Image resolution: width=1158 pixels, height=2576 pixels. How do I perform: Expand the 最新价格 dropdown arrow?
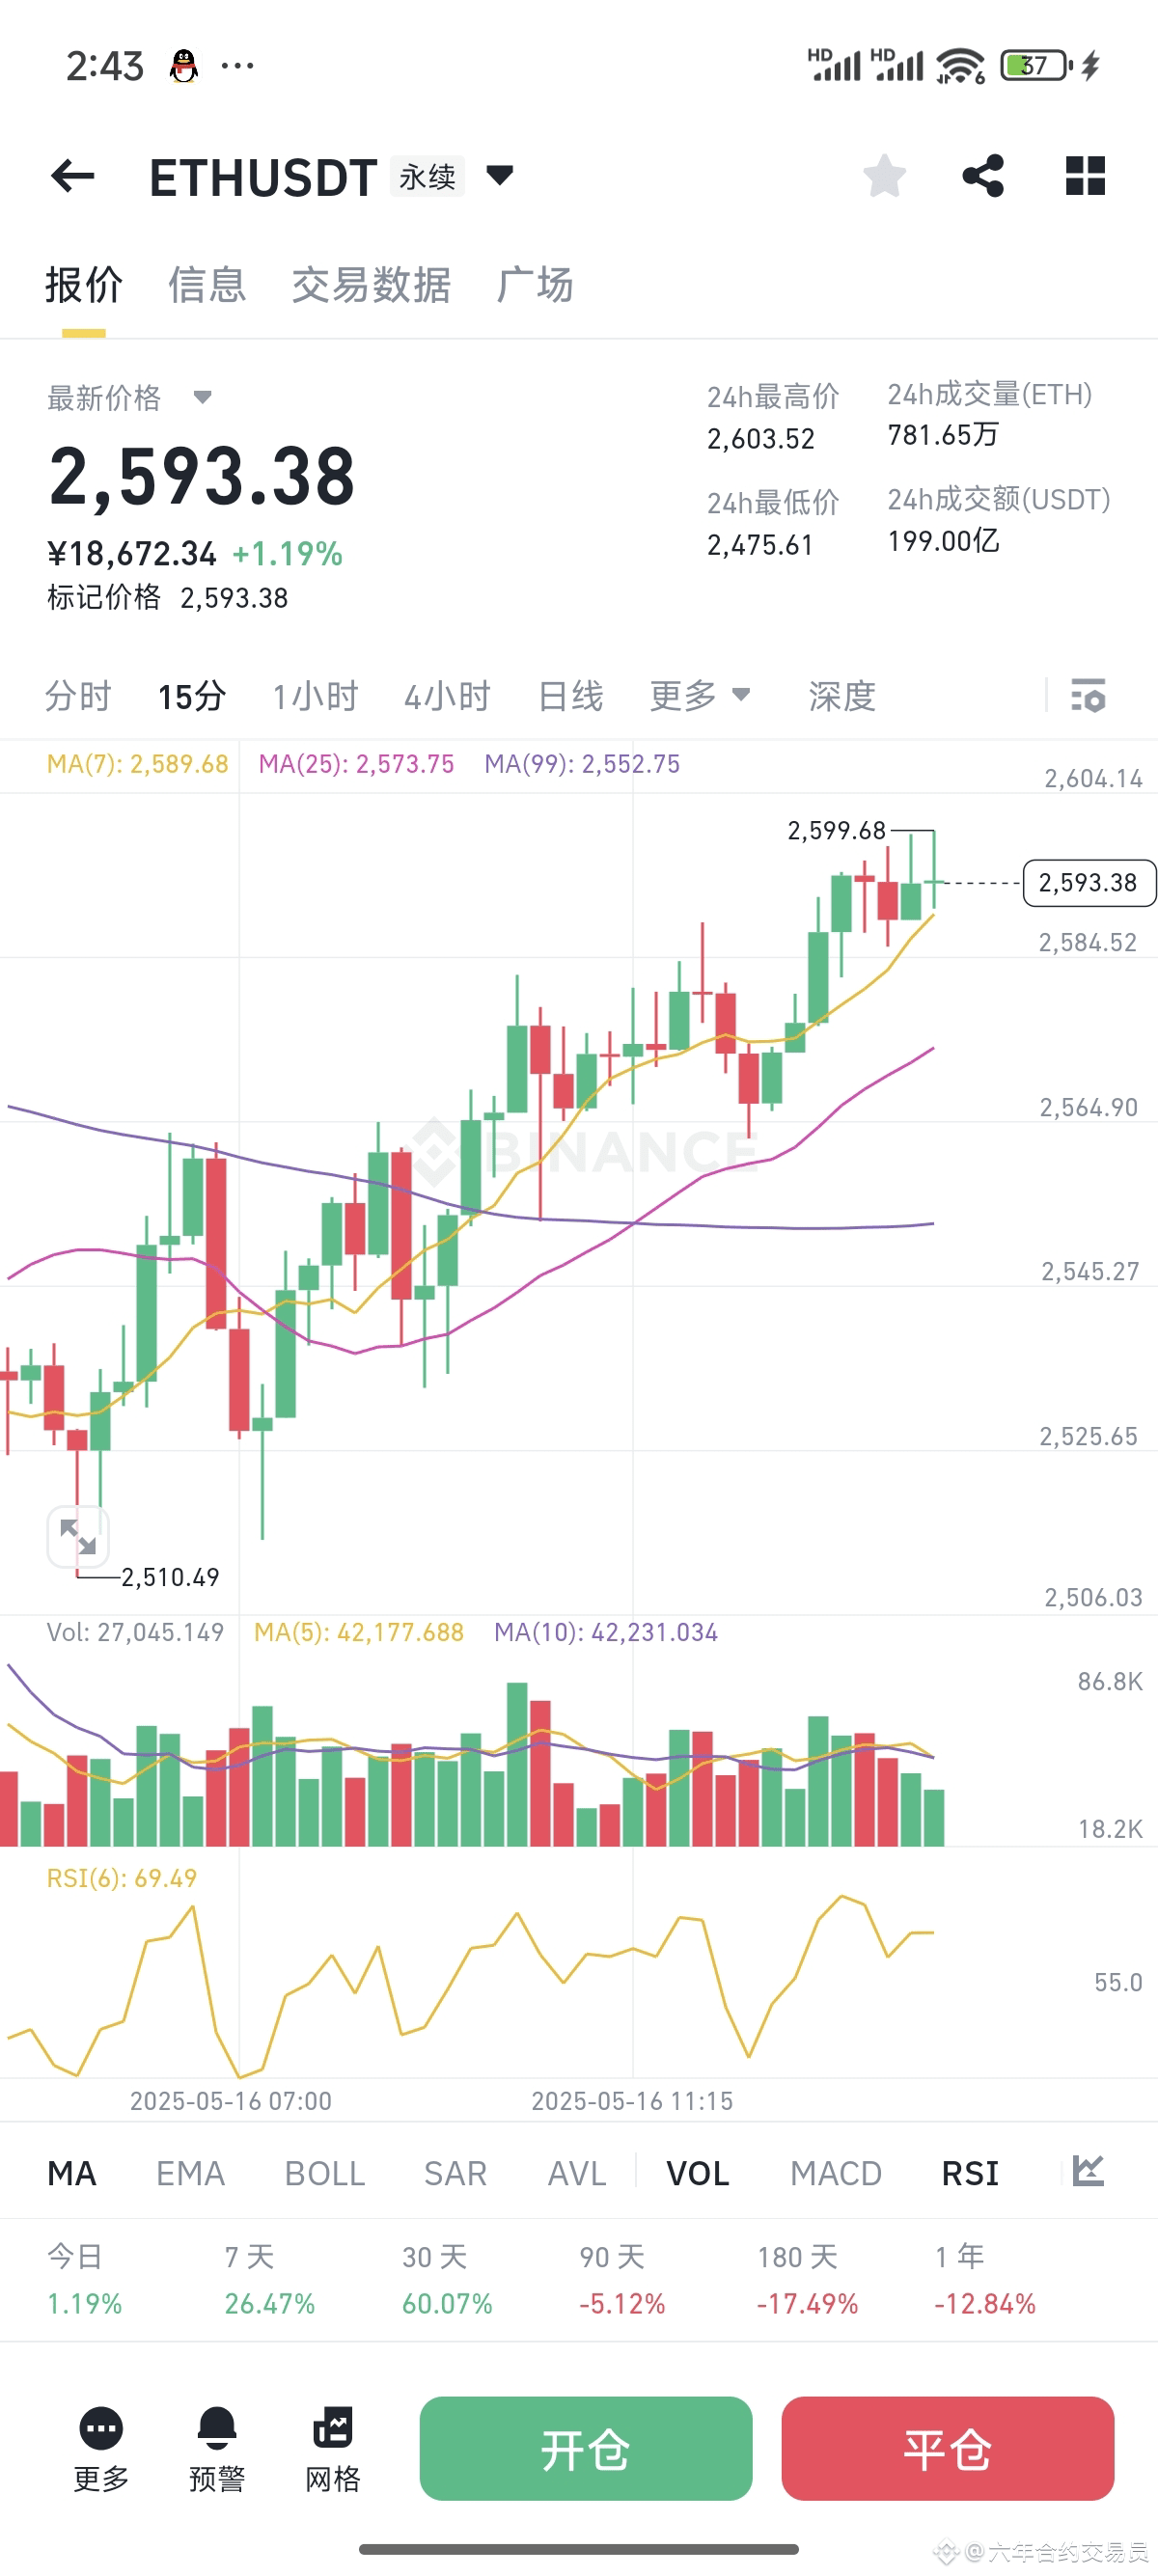point(203,397)
